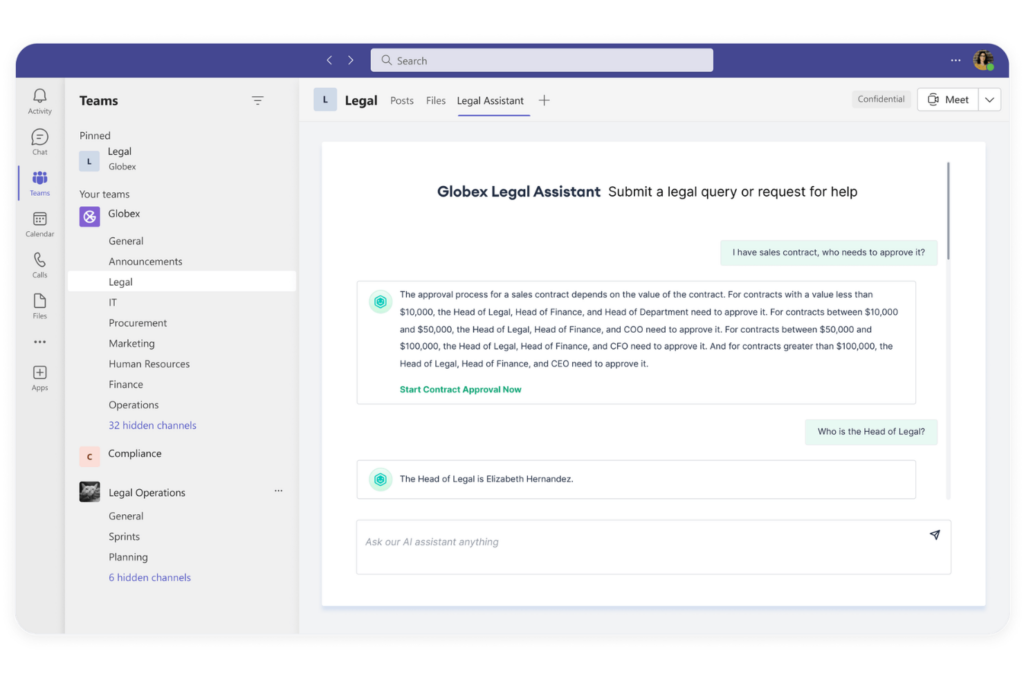Open the Planning channel

(x=128, y=557)
